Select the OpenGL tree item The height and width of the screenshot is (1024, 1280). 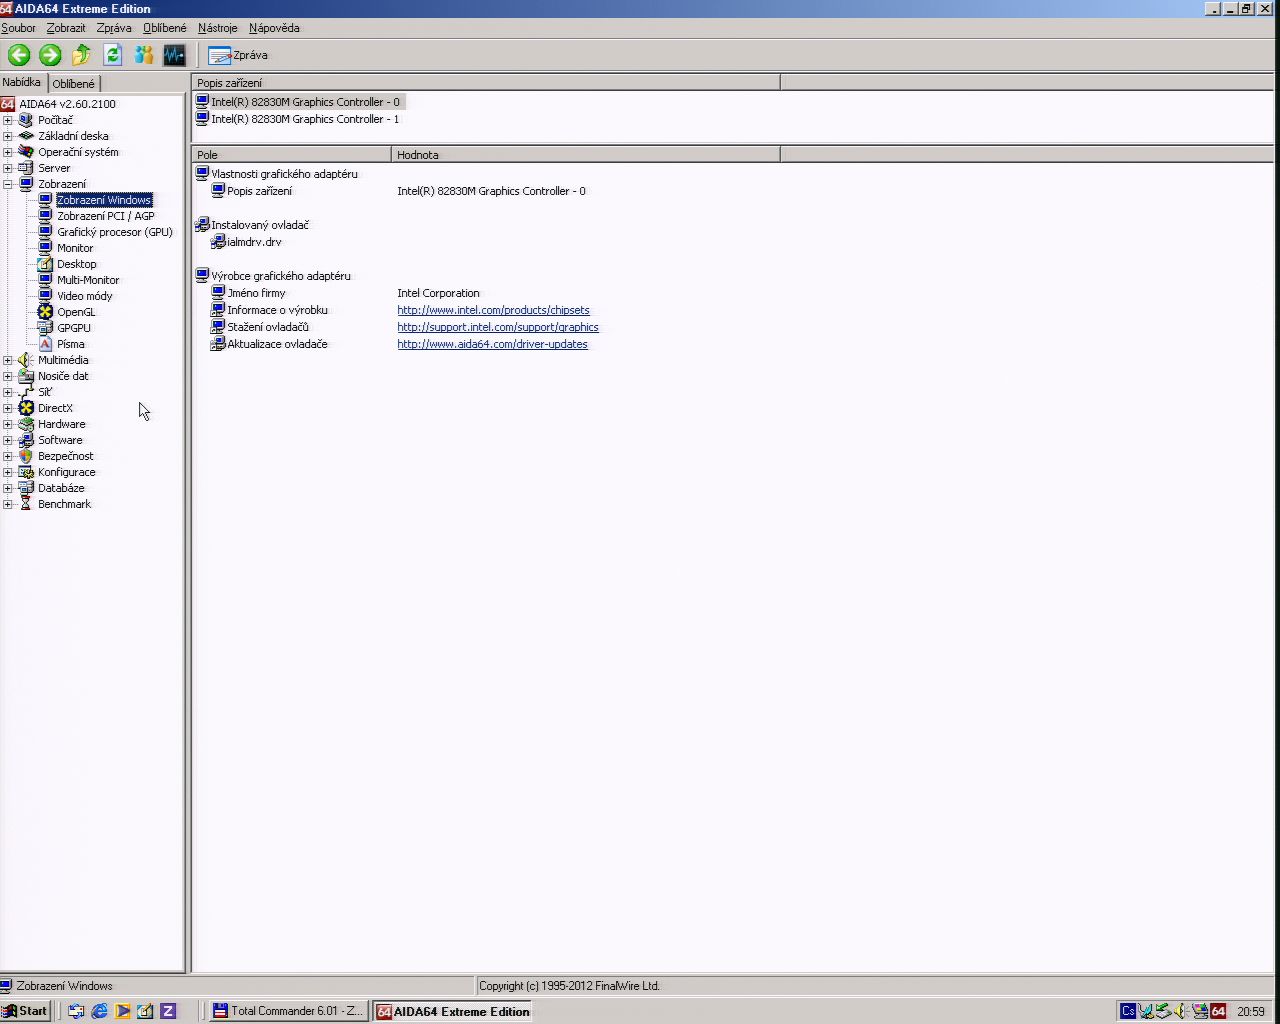coord(76,312)
